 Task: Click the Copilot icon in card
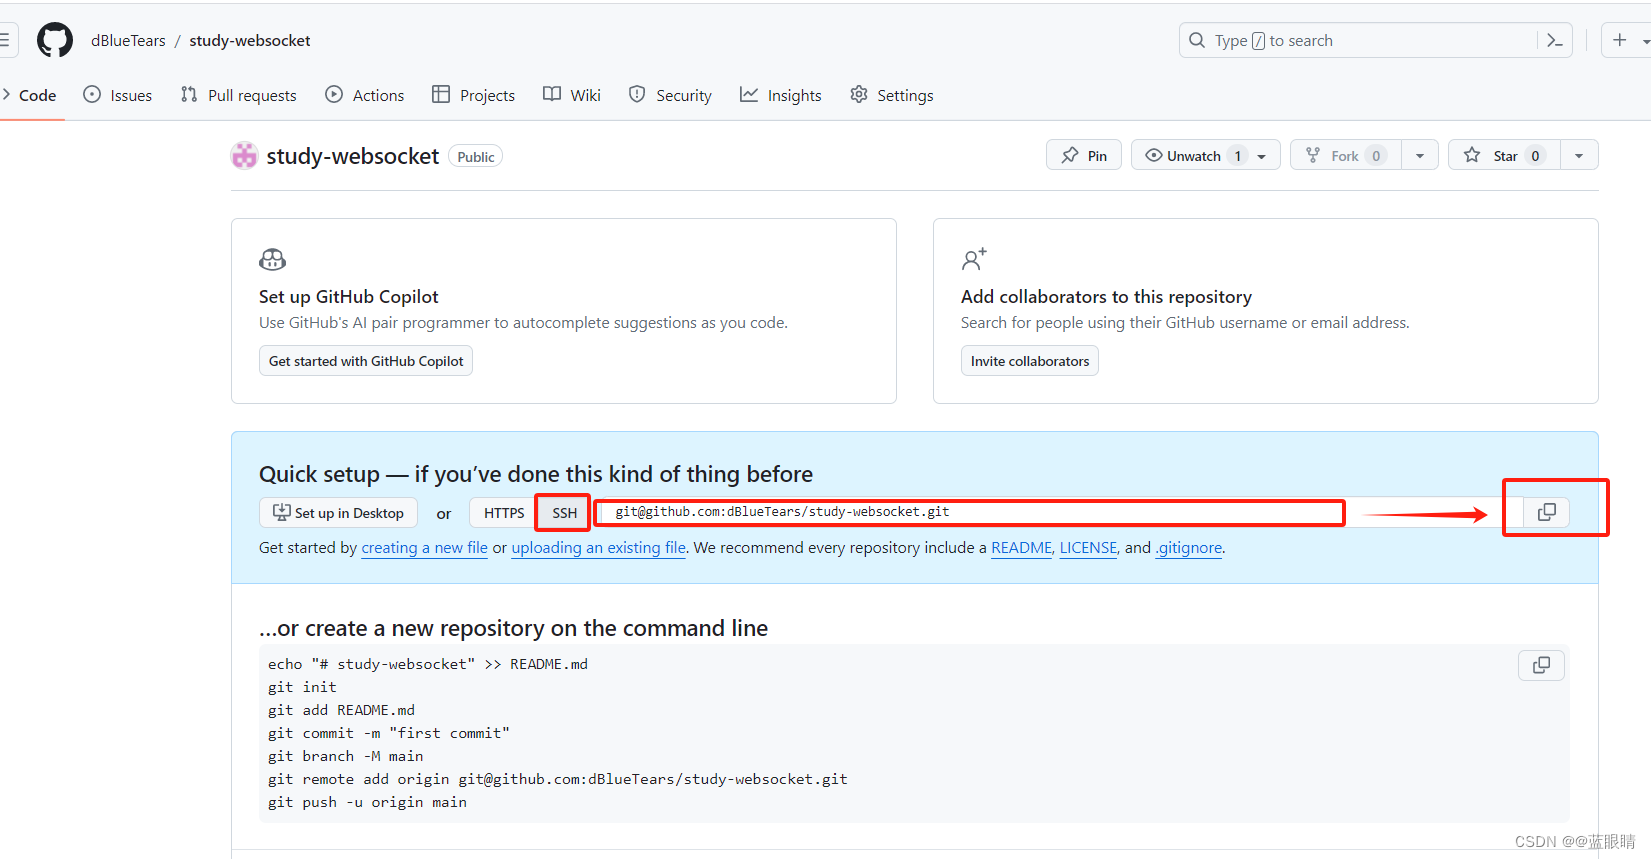272,260
